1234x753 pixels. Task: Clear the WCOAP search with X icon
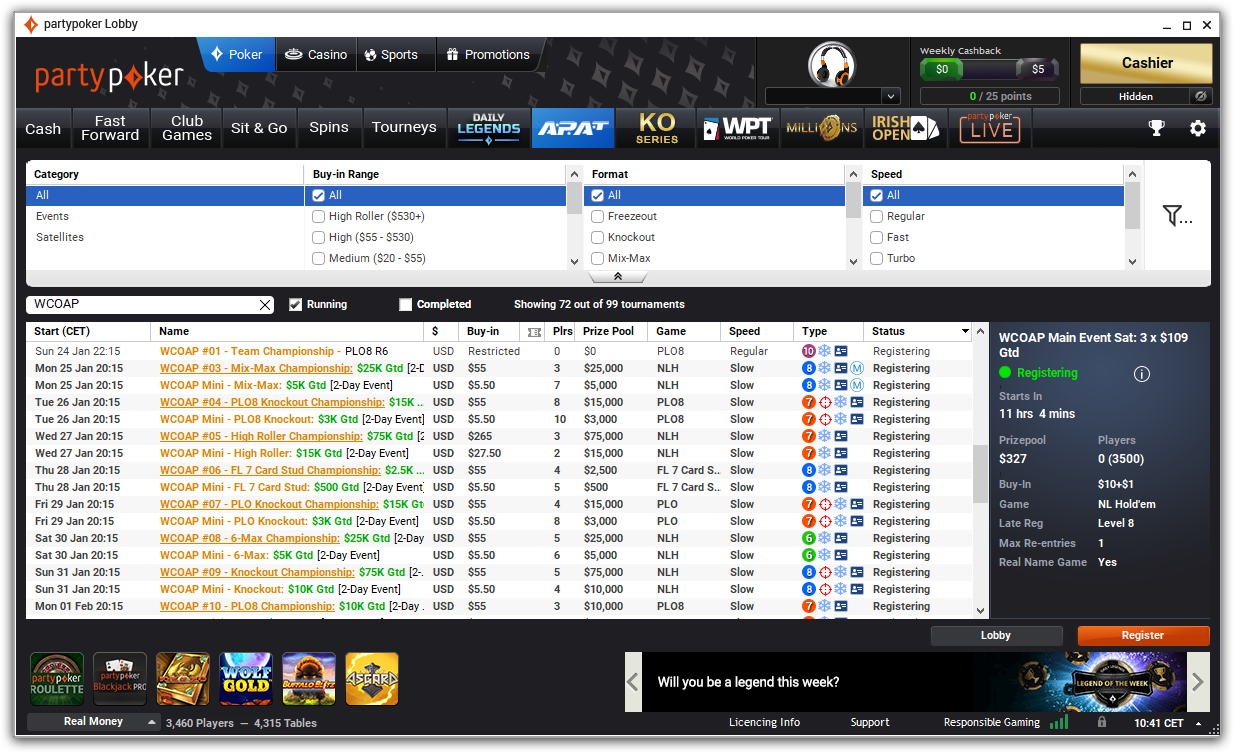(265, 305)
